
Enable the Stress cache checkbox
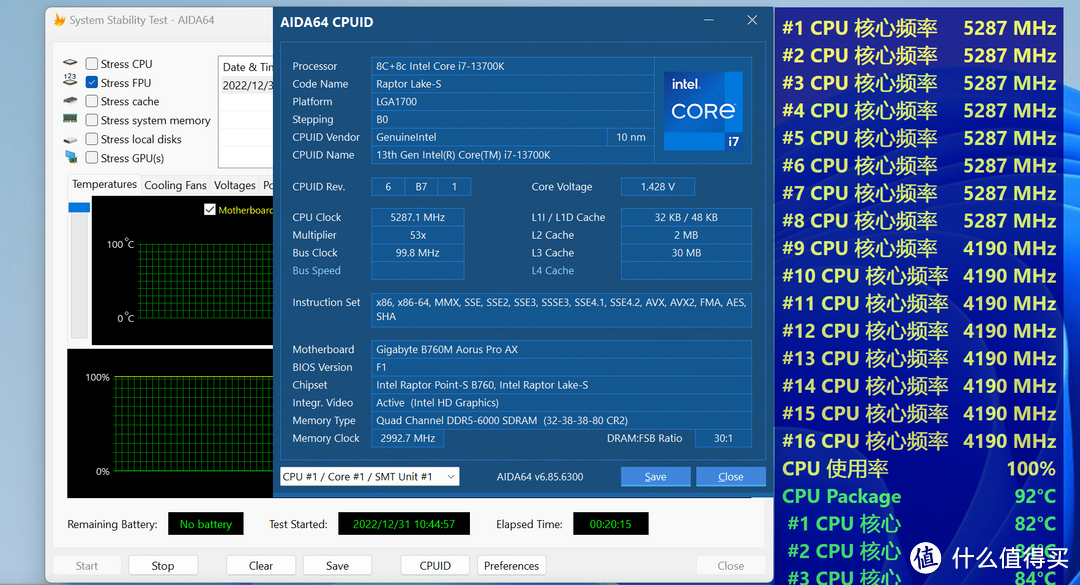pyautogui.click(x=91, y=101)
